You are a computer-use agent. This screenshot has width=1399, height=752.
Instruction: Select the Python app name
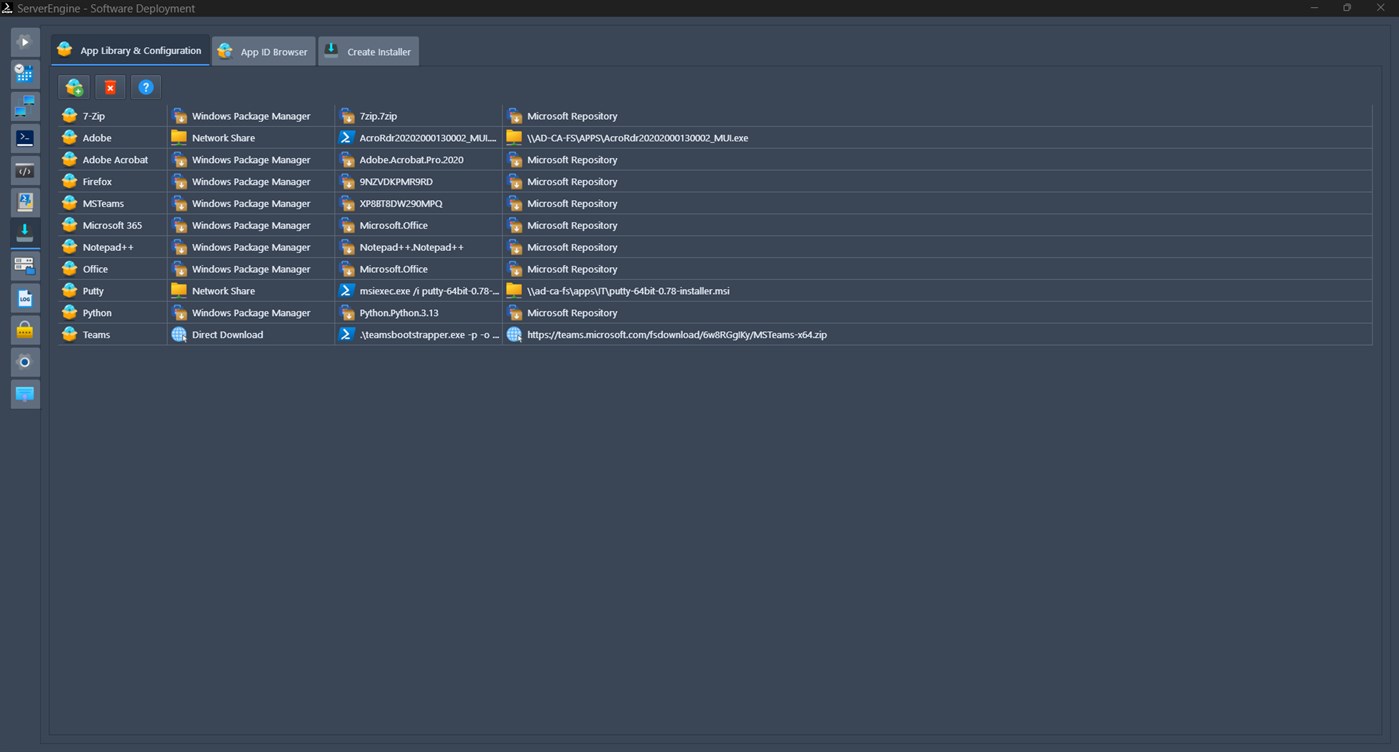pyautogui.click(x=97, y=313)
